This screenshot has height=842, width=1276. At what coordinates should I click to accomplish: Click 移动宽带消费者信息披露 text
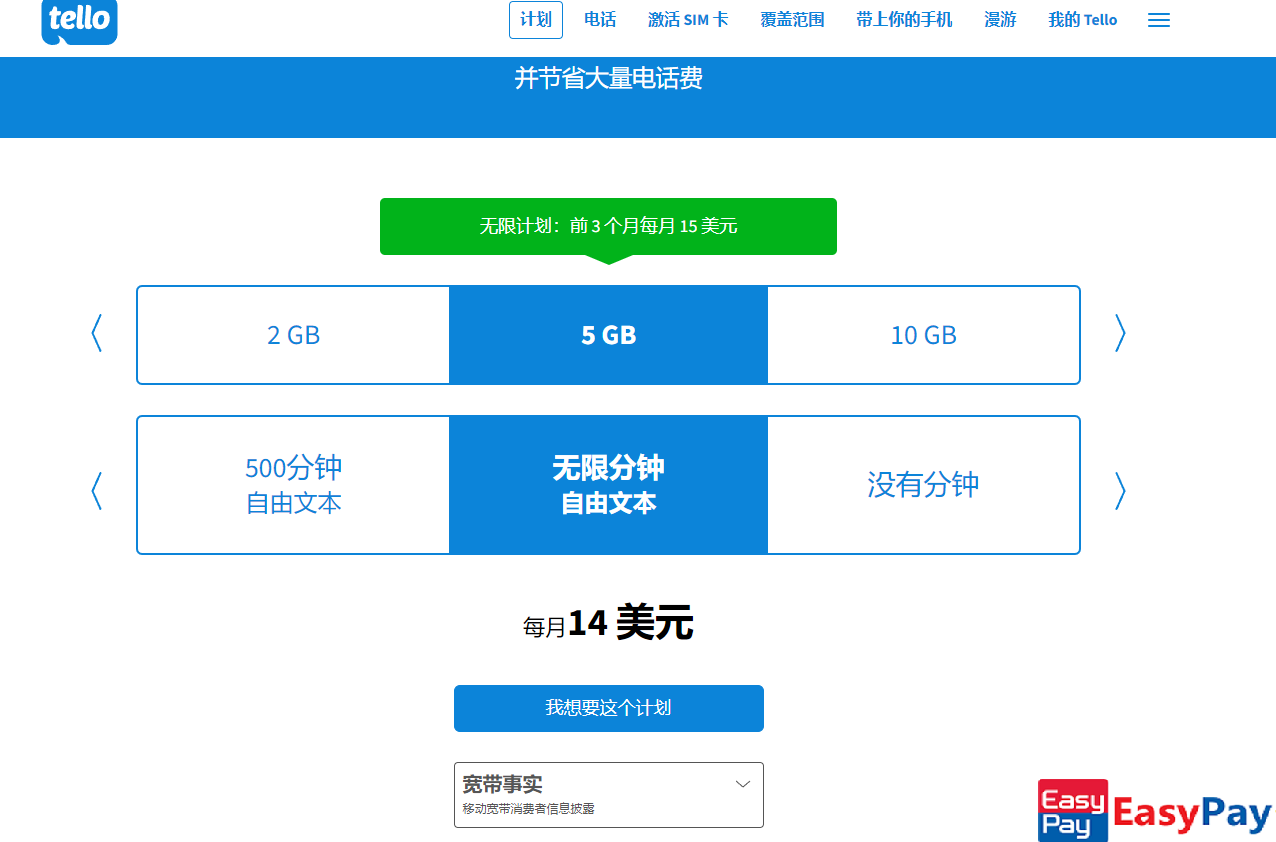pyautogui.click(x=528, y=808)
